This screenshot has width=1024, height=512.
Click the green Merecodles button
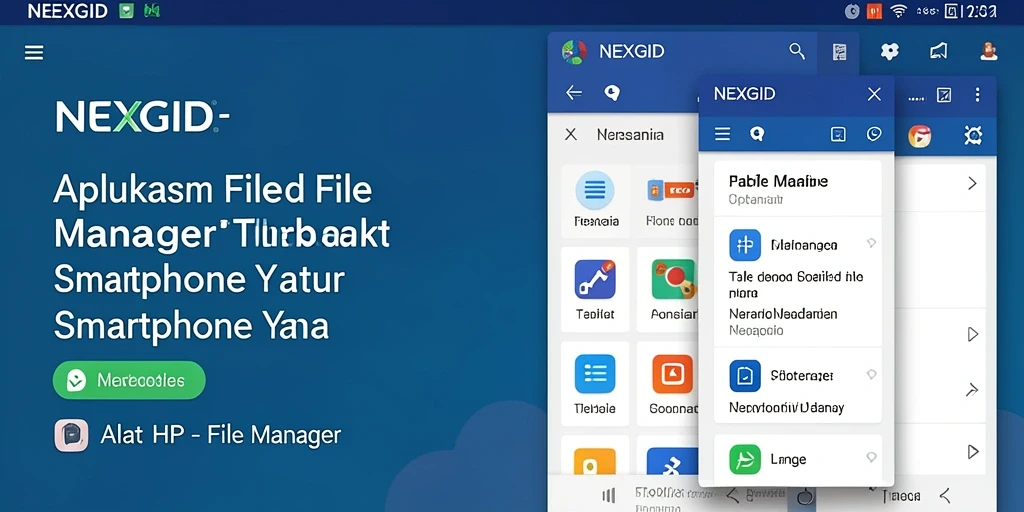(129, 380)
